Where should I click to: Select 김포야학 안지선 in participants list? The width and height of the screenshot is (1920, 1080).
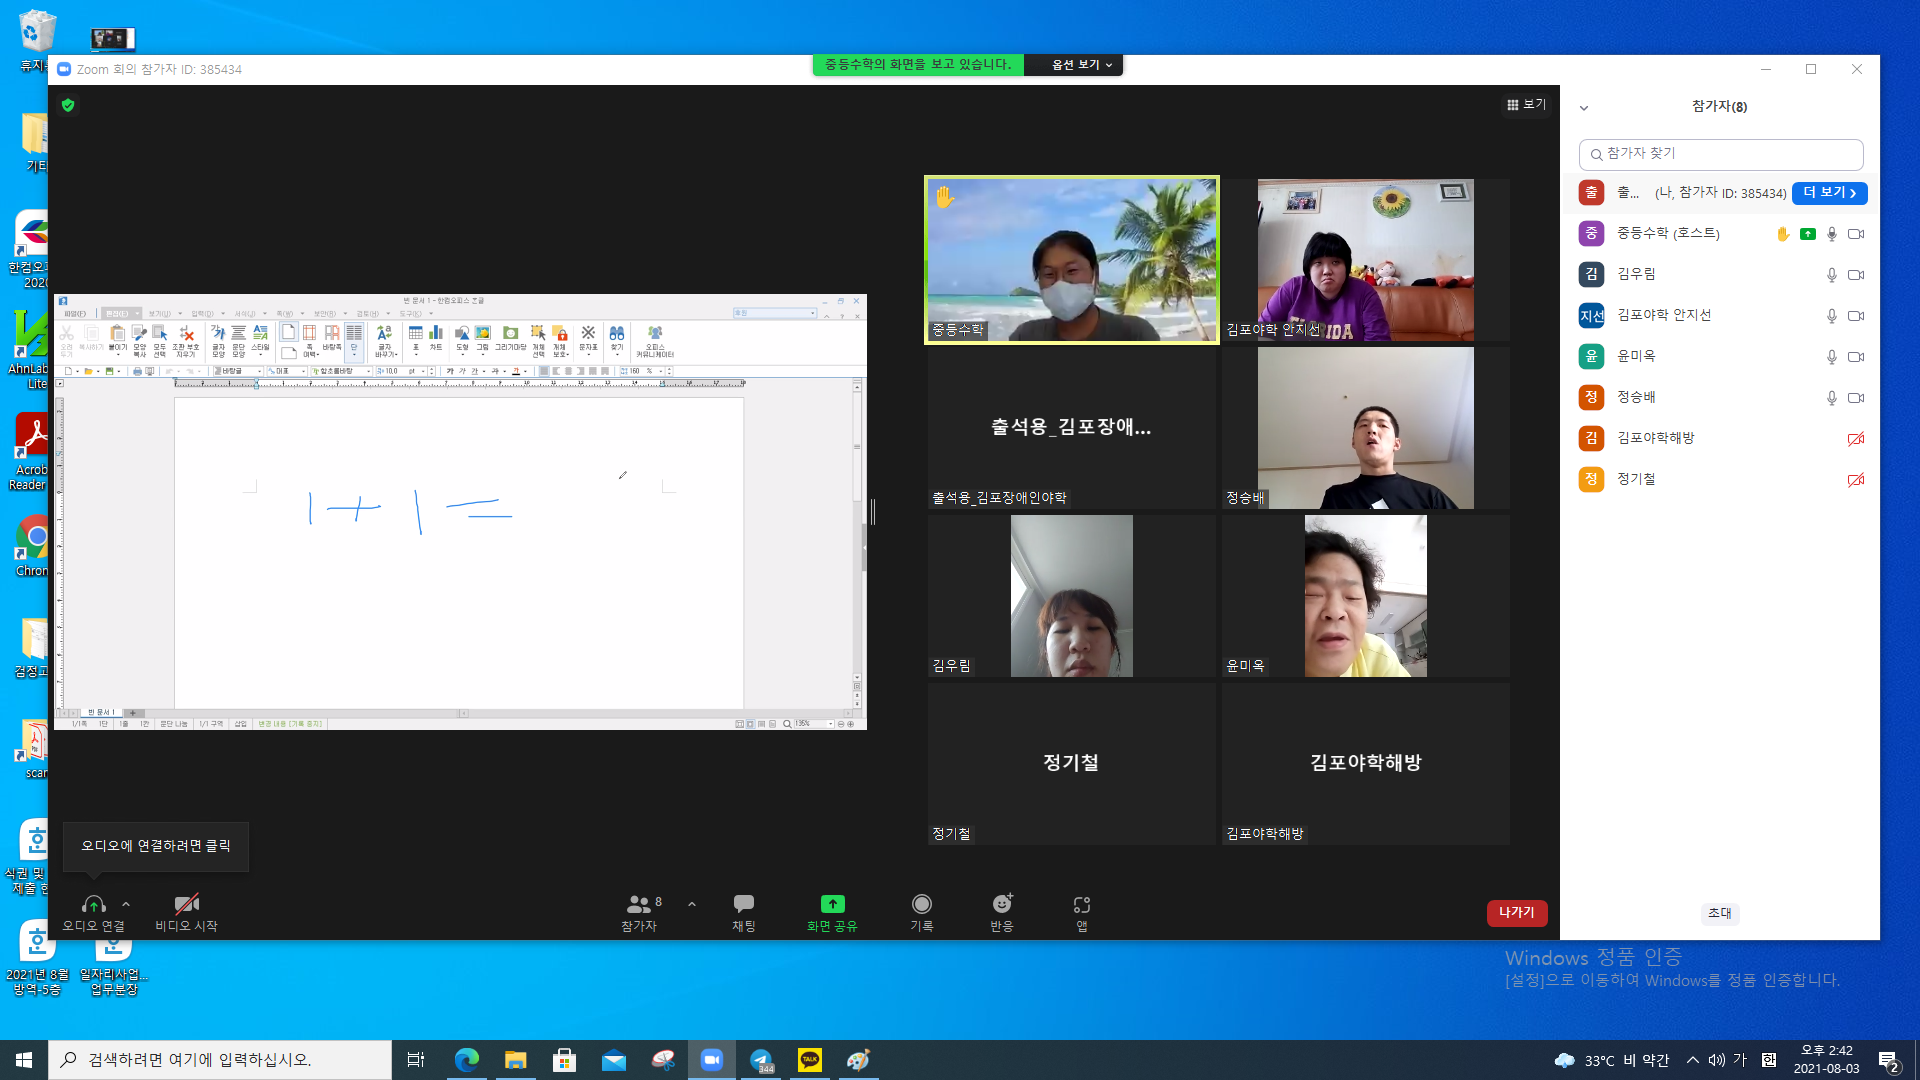[1720, 315]
